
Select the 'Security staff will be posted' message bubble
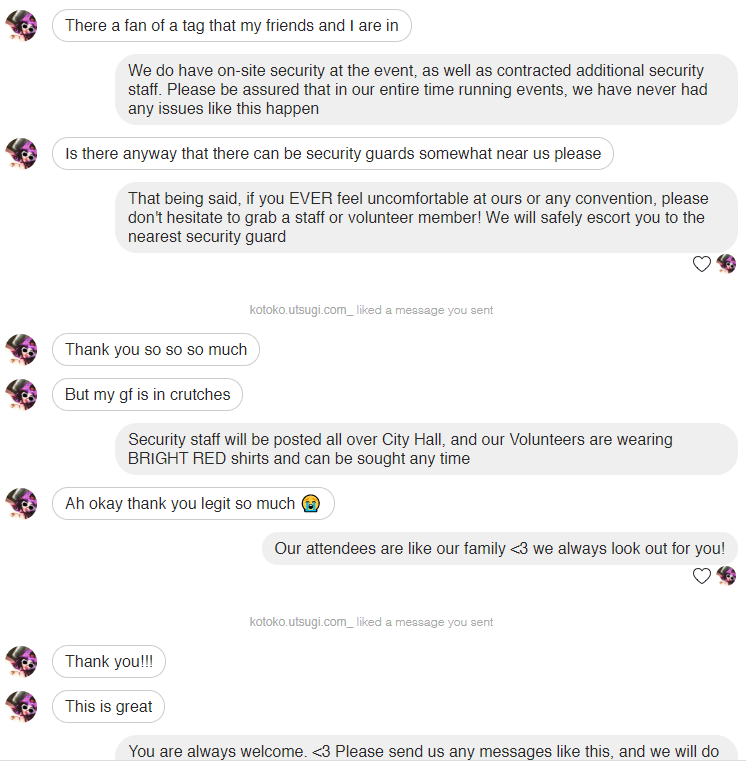426,449
